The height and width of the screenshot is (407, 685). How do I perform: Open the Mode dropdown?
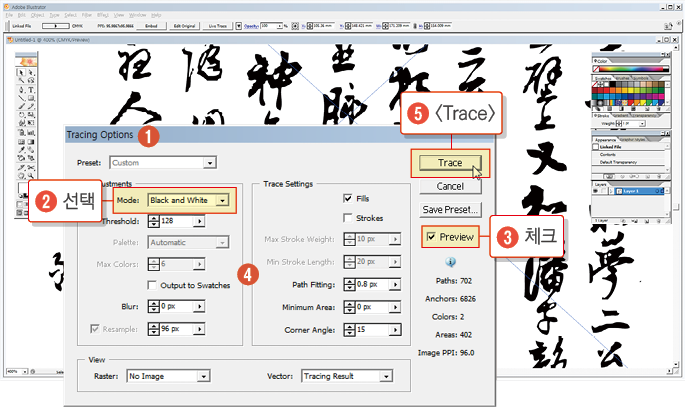pyautogui.click(x=223, y=200)
